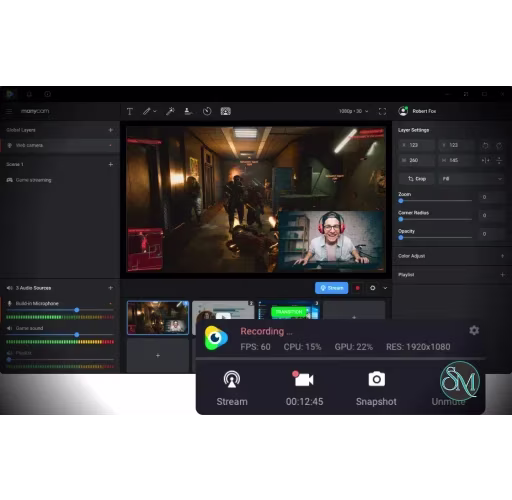The width and height of the screenshot is (512, 500).
Task: Expand the Color Adjust section
Action: (x=502, y=256)
